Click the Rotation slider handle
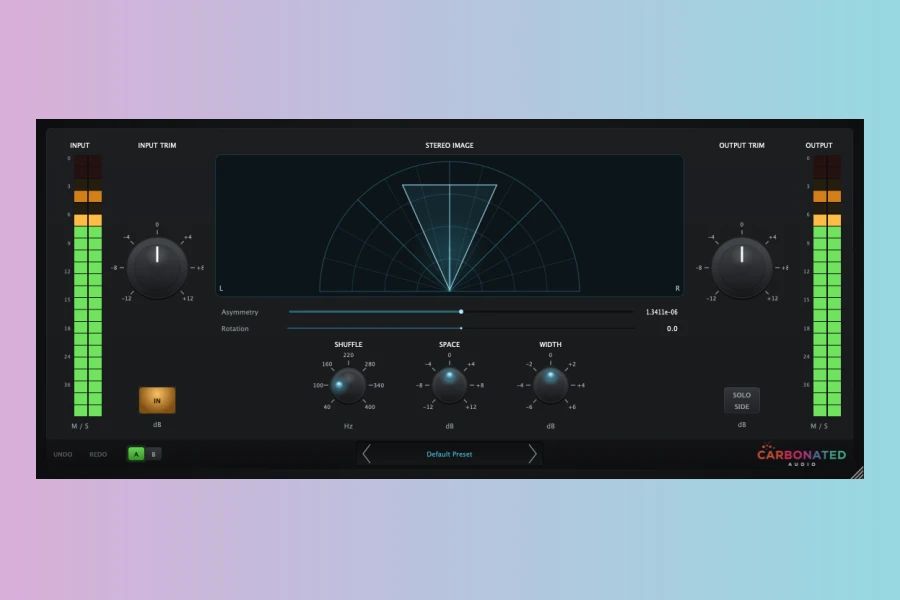Image resolution: width=900 pixels, height=600 pixels. click(461, 328)
